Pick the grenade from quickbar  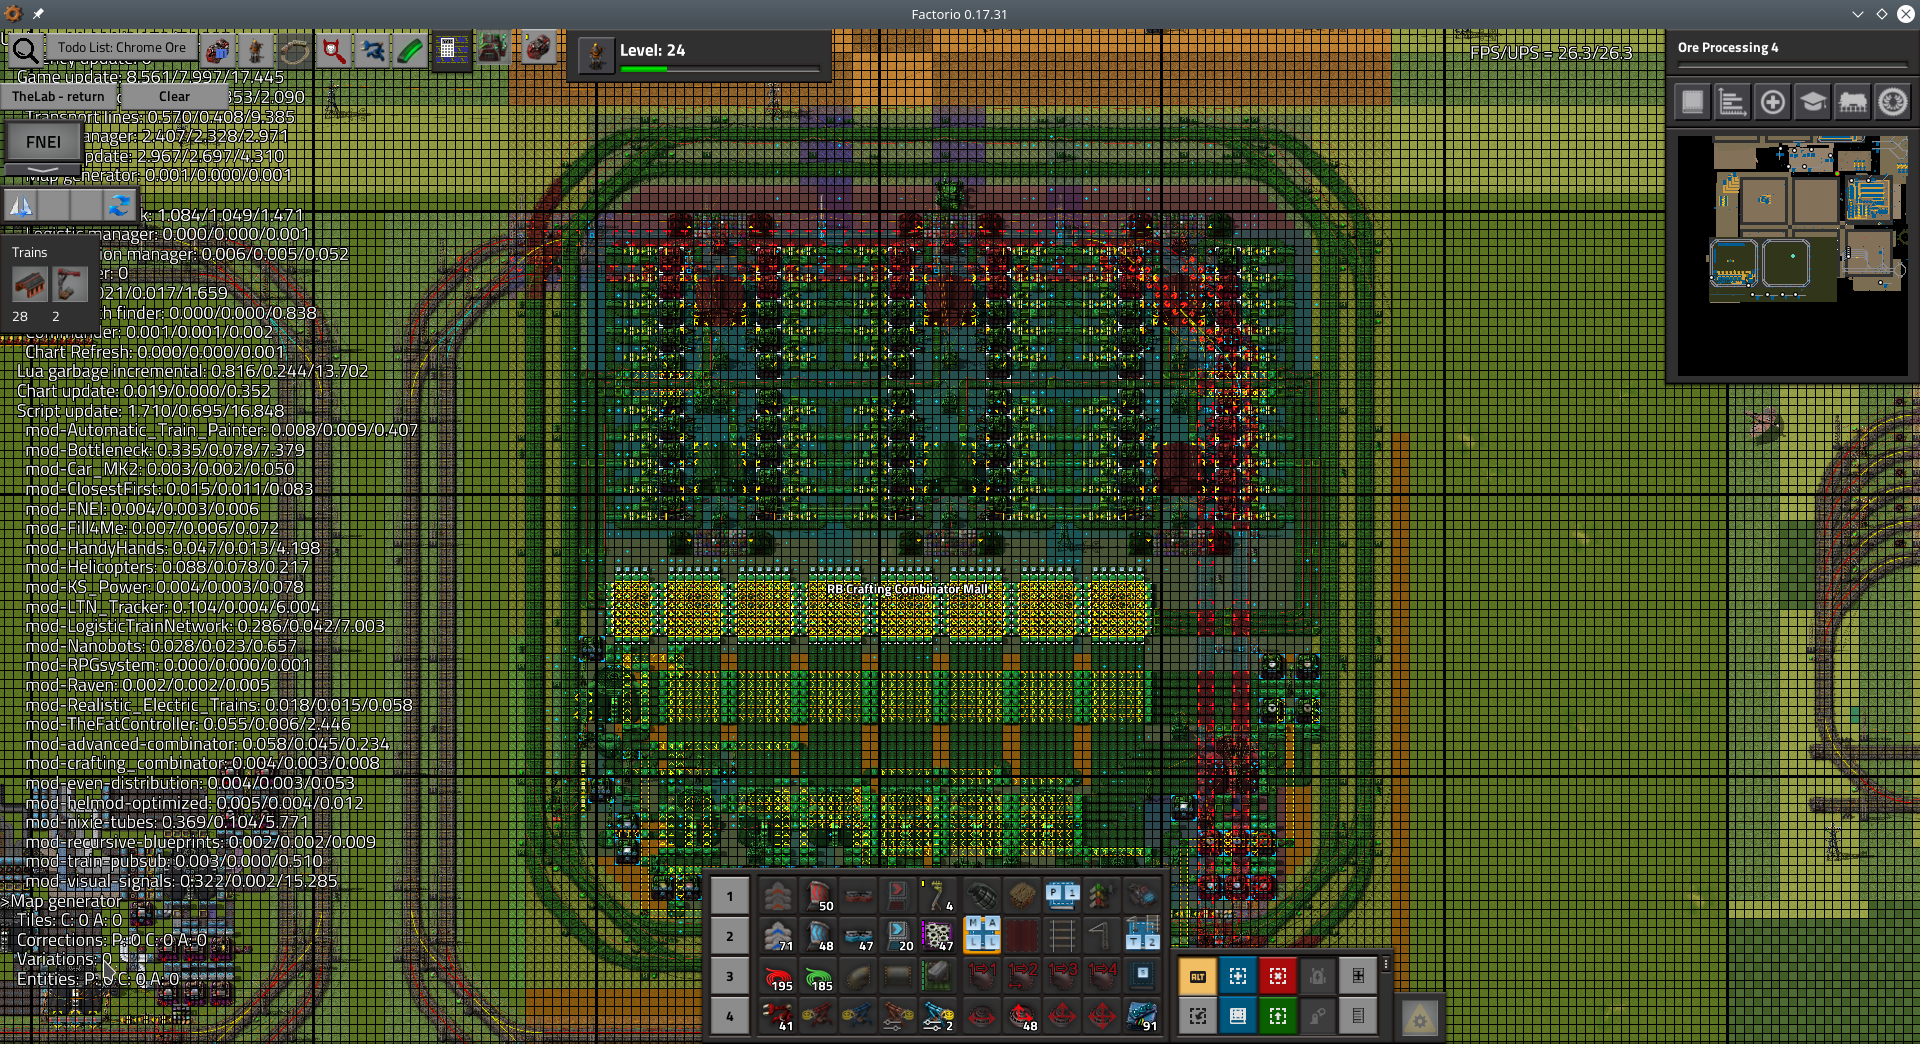tap(982, 896)
